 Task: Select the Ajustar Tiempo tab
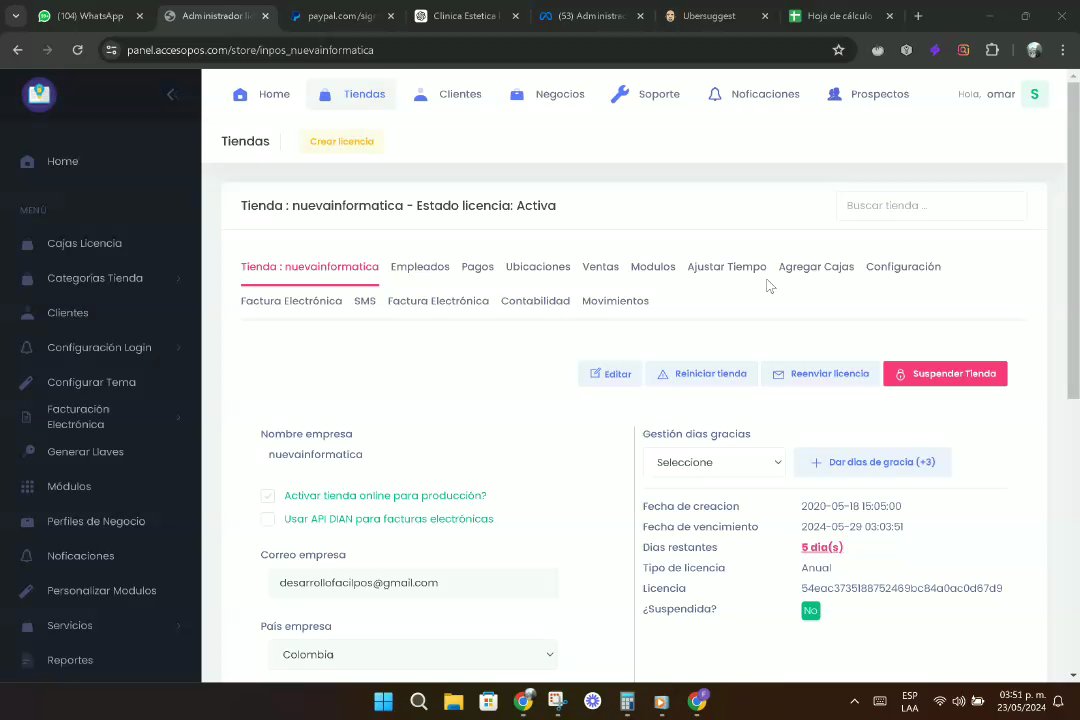pyautogui.click(x=727, y=267)
